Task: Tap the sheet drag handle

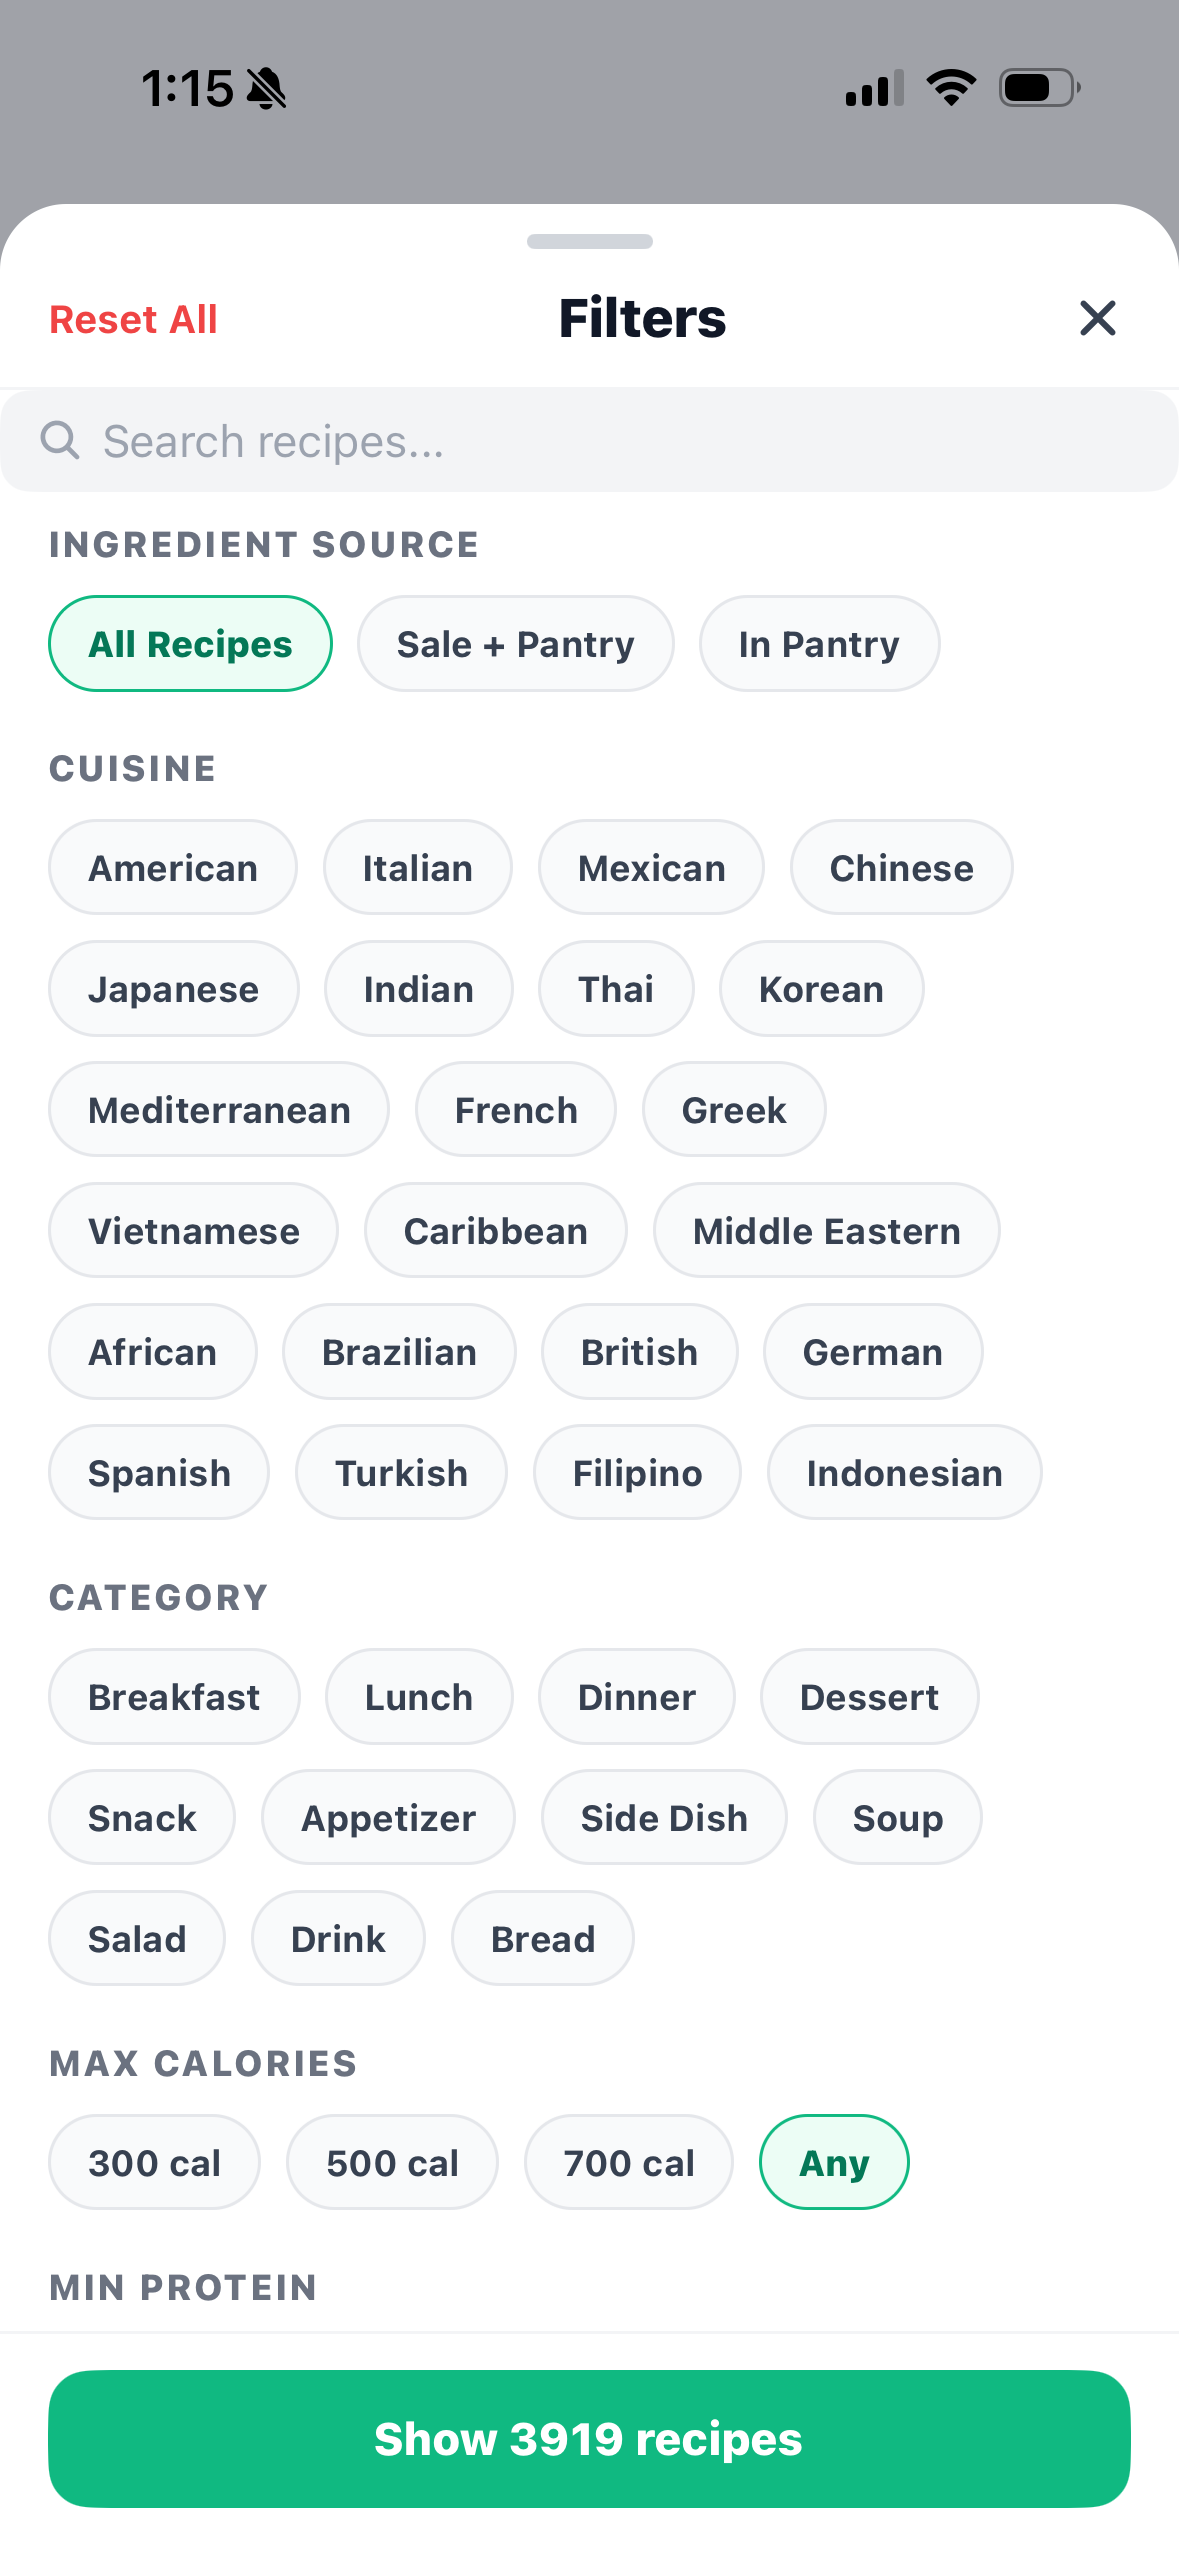Action: click(589, 241)
